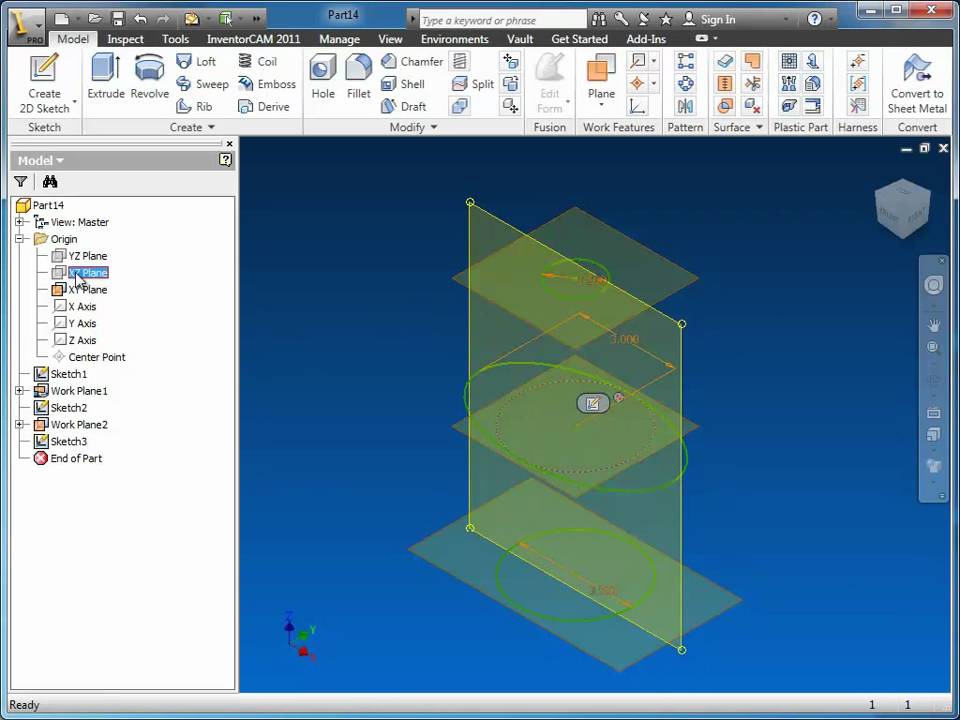
Task: Click the Thicken/Offset surface icon
Action: pos(725,61)
